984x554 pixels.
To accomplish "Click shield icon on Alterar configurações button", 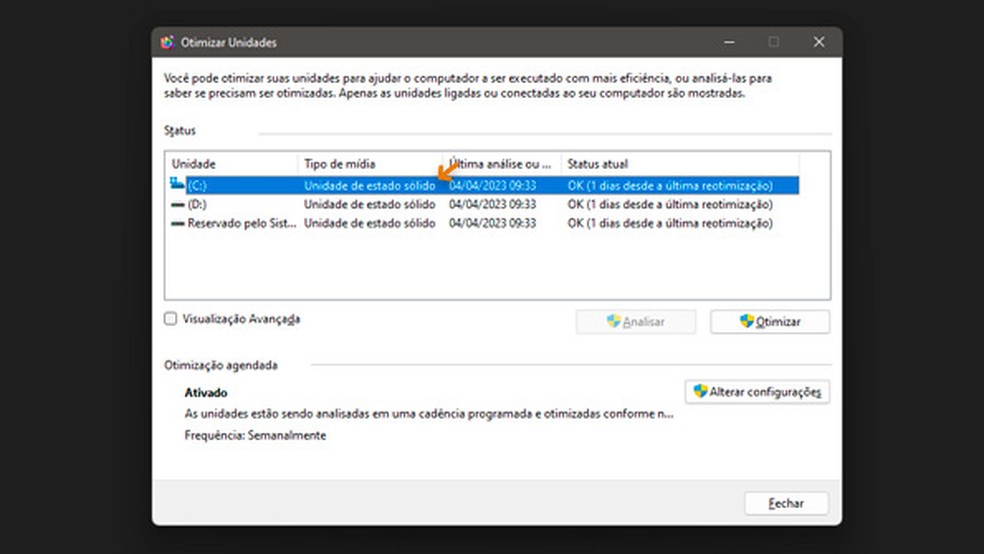I will tap(700, 392).
